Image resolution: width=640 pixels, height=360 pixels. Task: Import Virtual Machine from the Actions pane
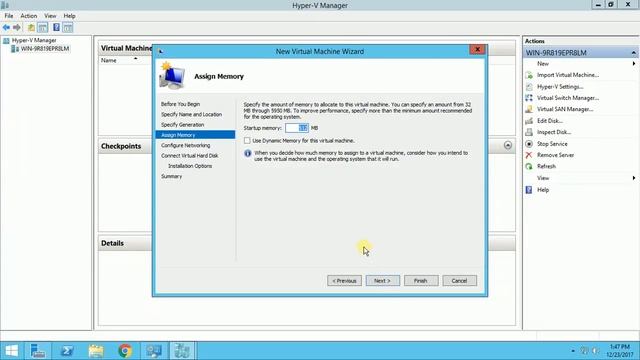pos(567,75)
